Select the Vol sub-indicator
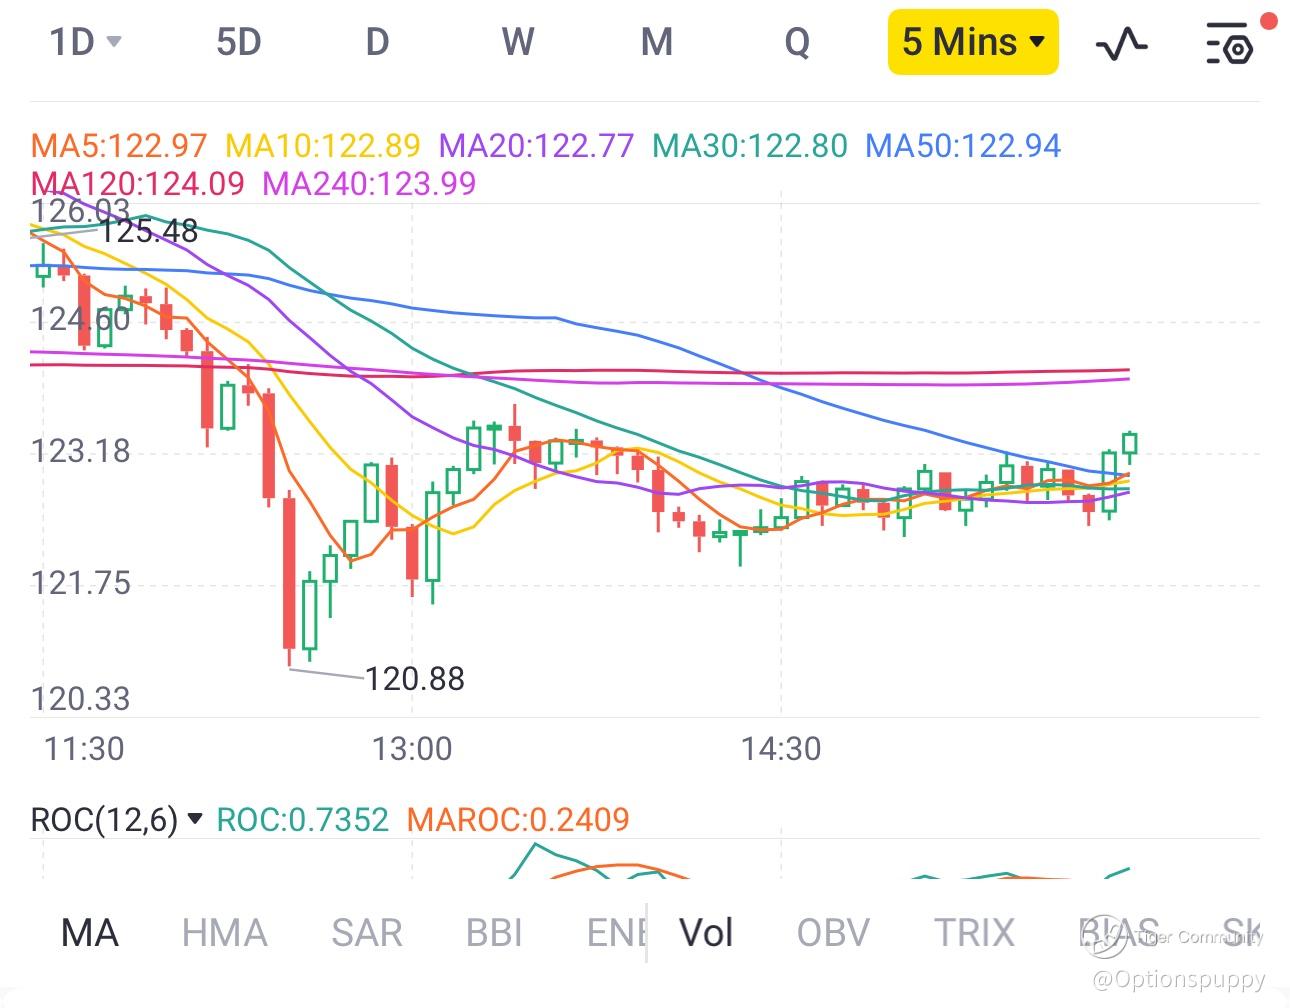This screenshot has height=1008, width=1290. [x=706, y=933]
